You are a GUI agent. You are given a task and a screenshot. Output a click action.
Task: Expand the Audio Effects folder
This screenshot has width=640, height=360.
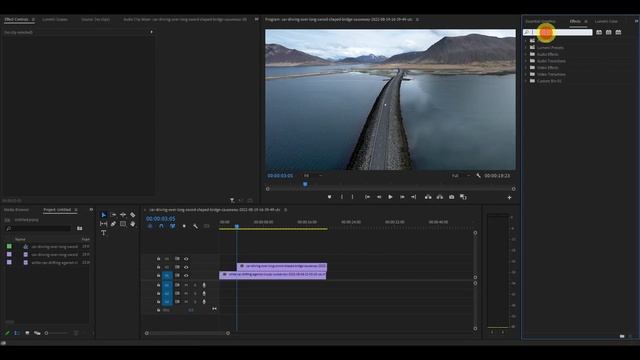point(526,54)
